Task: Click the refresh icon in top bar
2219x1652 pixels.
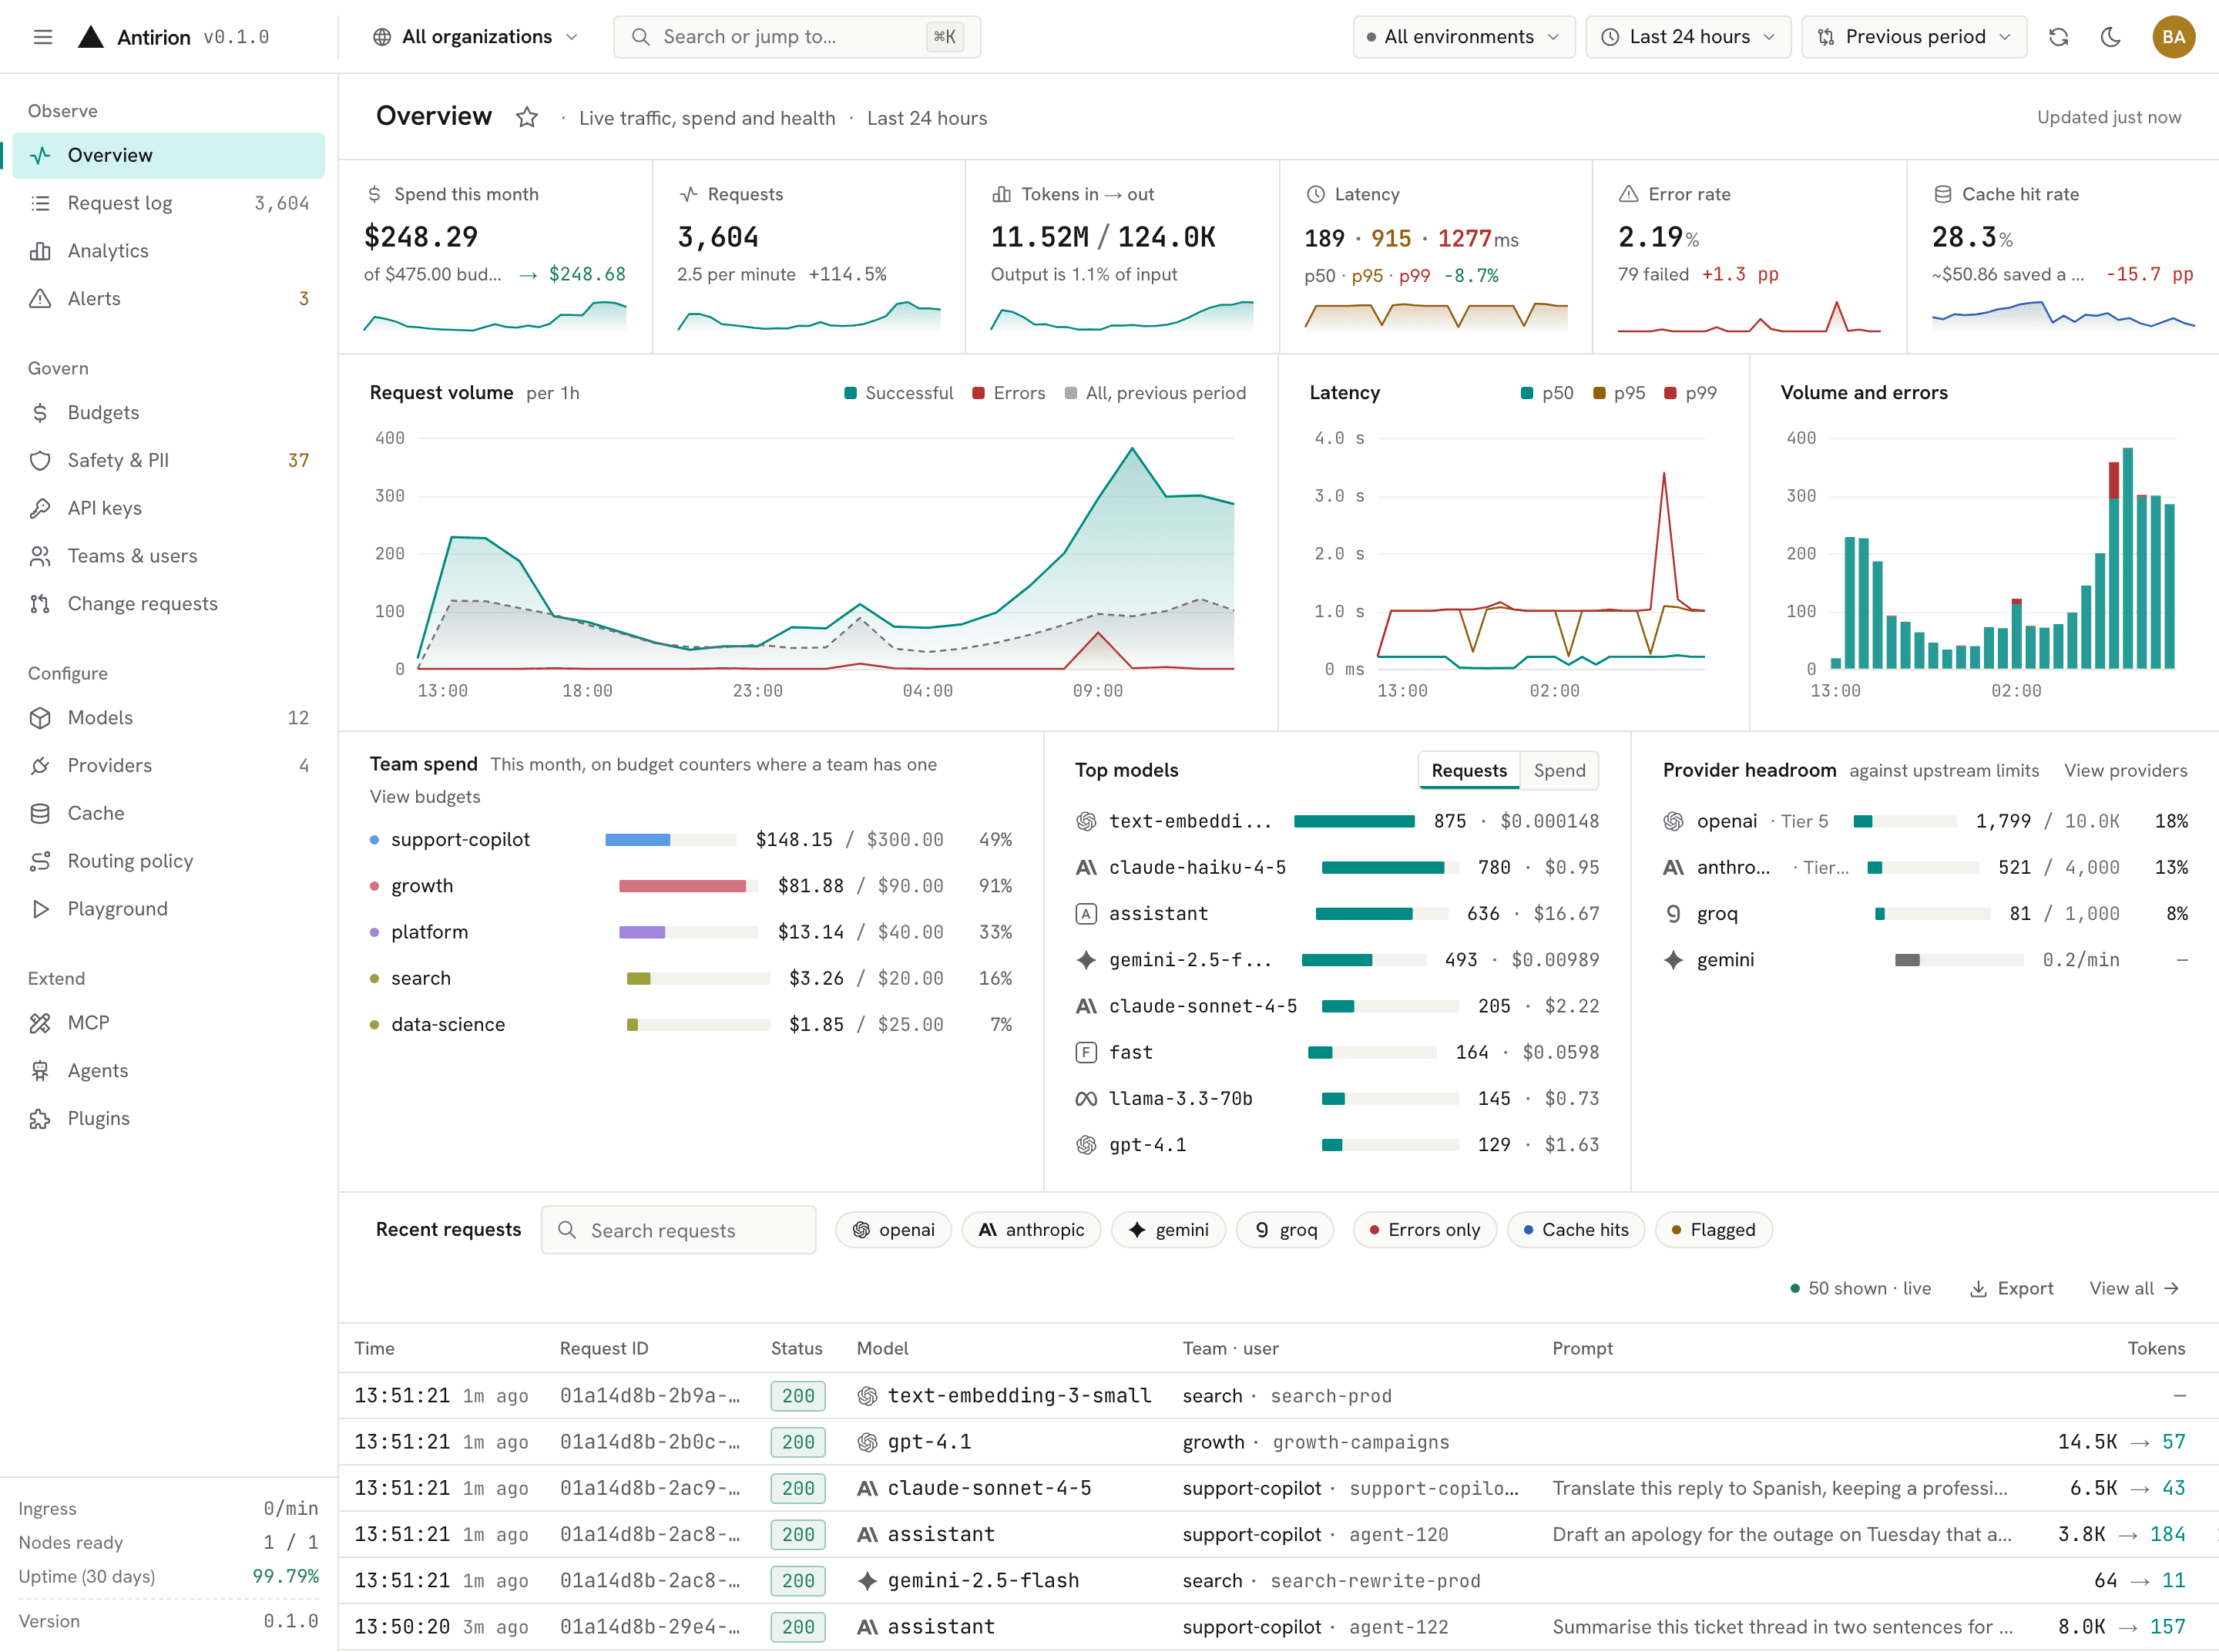Action: [2058, 37]
